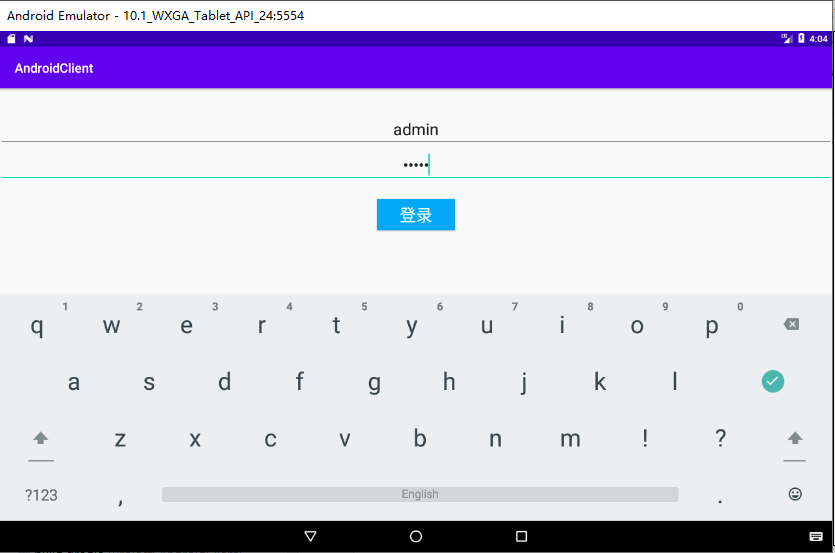The height and width of the screenshot is (553, 835).
Task: Tap the j key
Action: (524, 382)
